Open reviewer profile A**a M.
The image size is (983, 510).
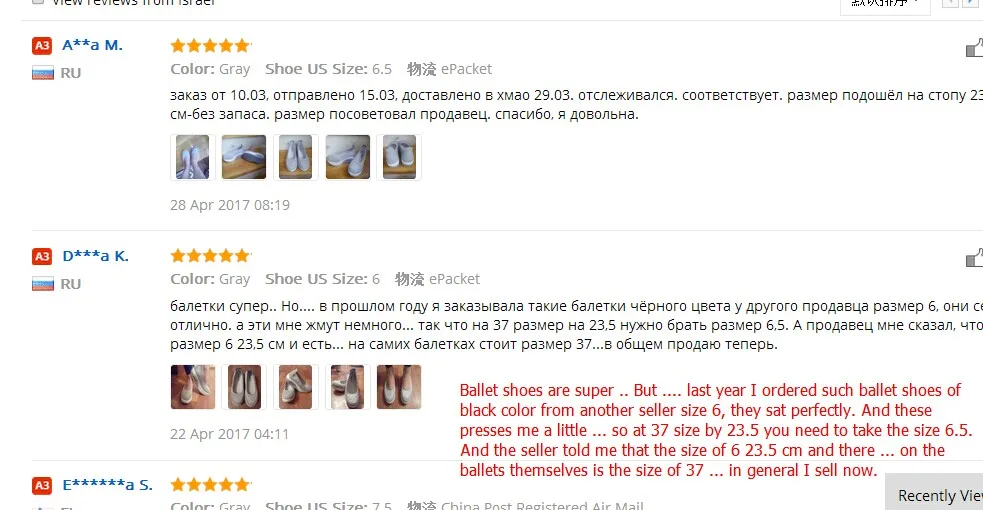[x=92, y=45]
